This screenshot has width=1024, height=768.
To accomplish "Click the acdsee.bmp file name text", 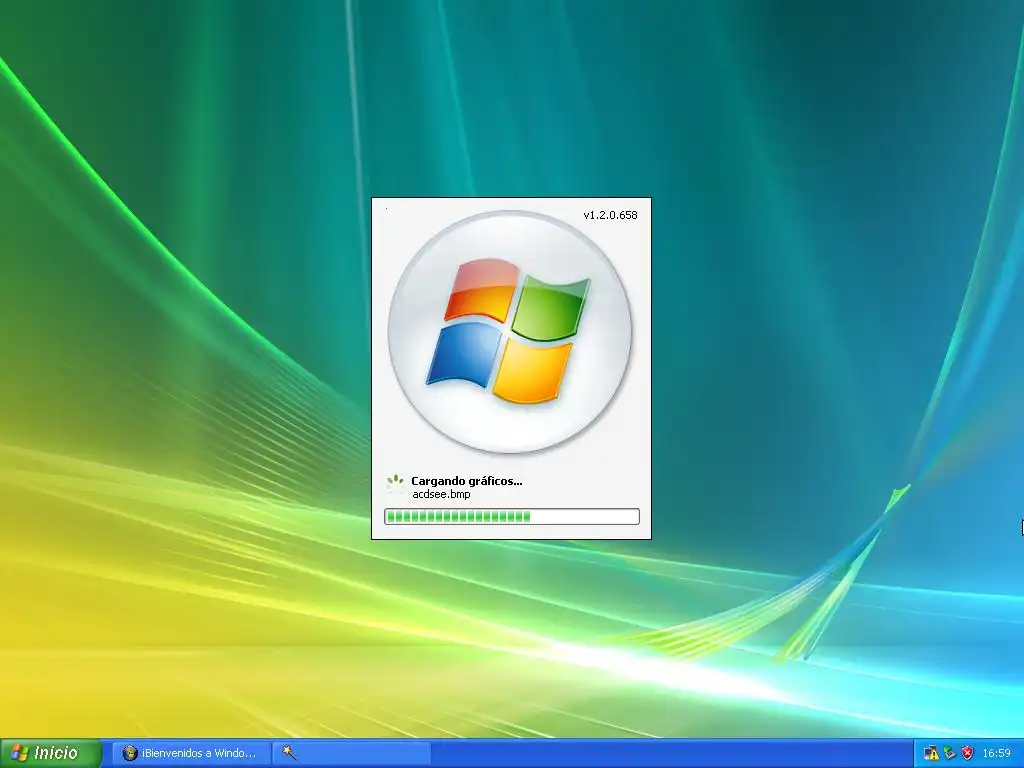I will pyautogui.click(x=441, y=494).
